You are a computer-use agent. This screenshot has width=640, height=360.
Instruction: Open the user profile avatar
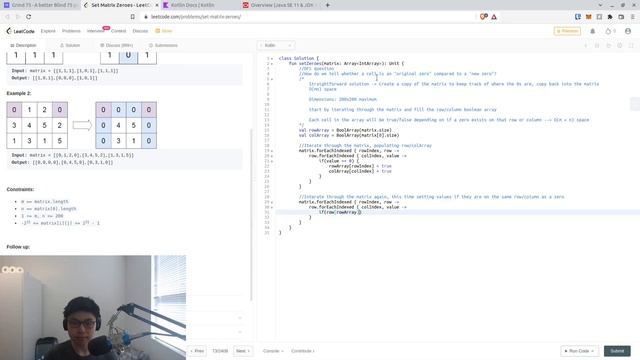tap(628, 31)
